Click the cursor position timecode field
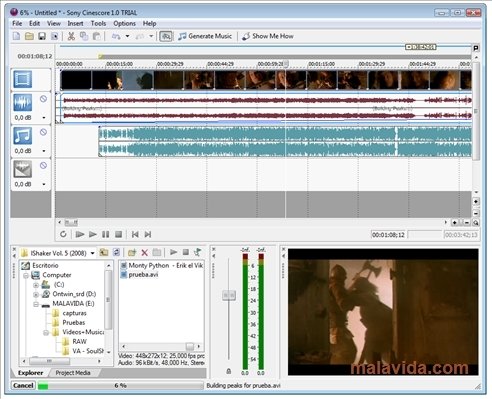The height and width of the screenshot is (399, 492). [388, 235]
